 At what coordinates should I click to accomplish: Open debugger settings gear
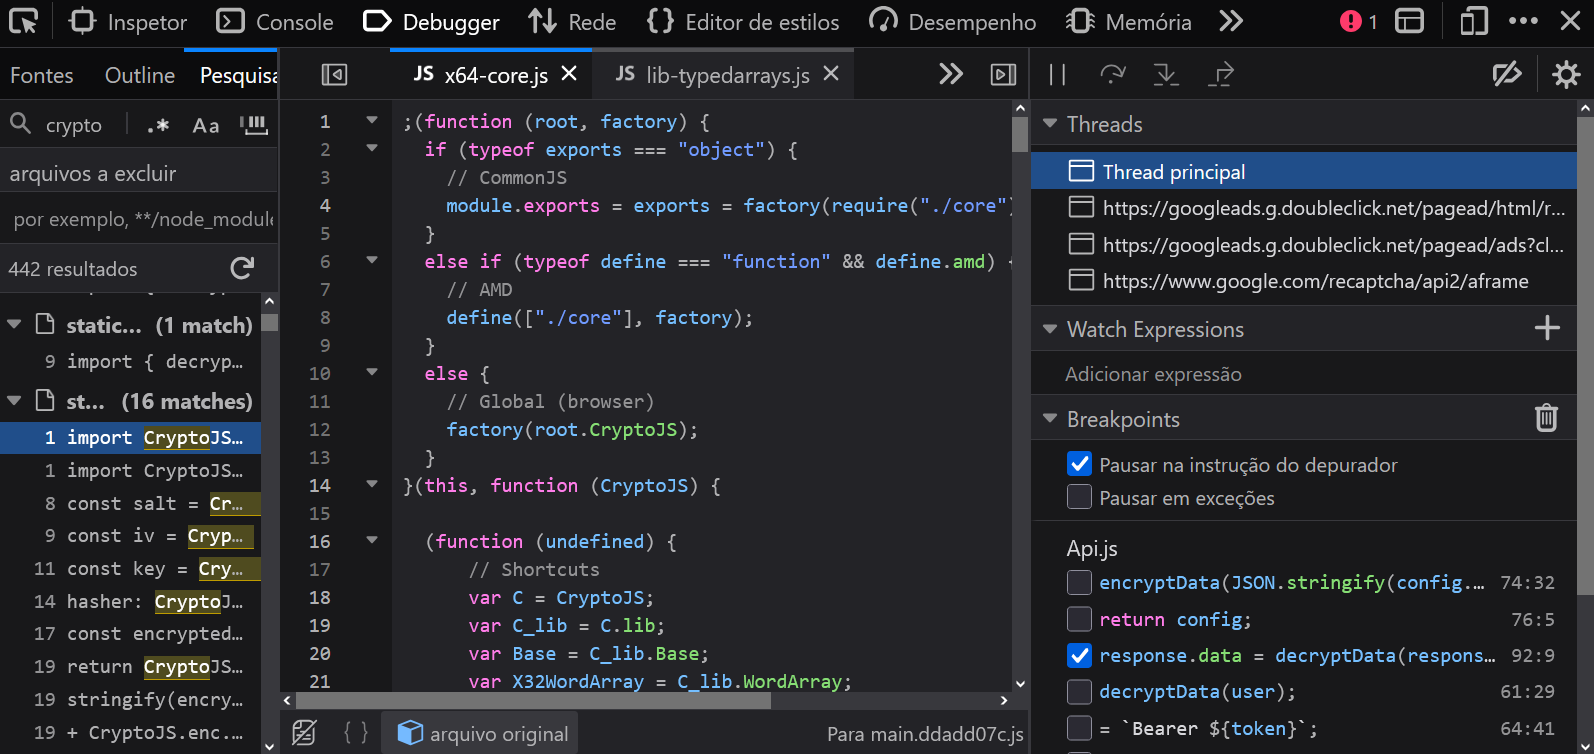[1566, 75]
